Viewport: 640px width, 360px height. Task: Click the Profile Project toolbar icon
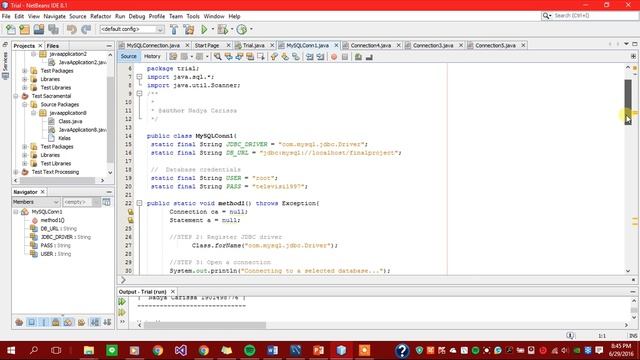[x=242, y=29]
